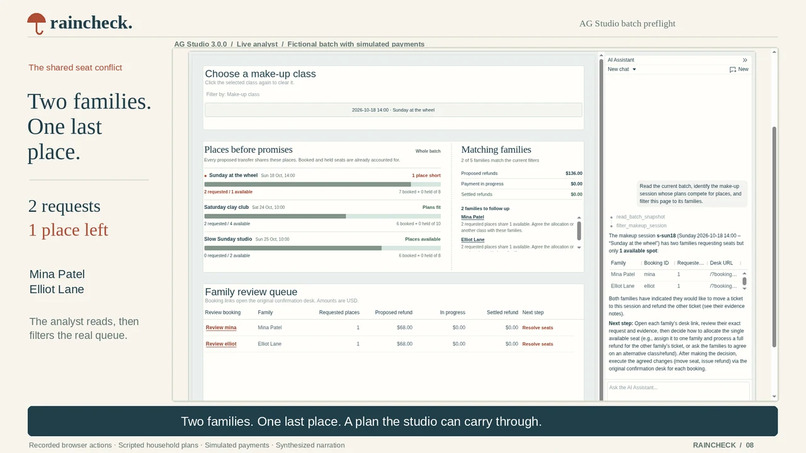Viewport: 806px width, 453px height.
Task: Click the Requested places column header
Action: 339,313
